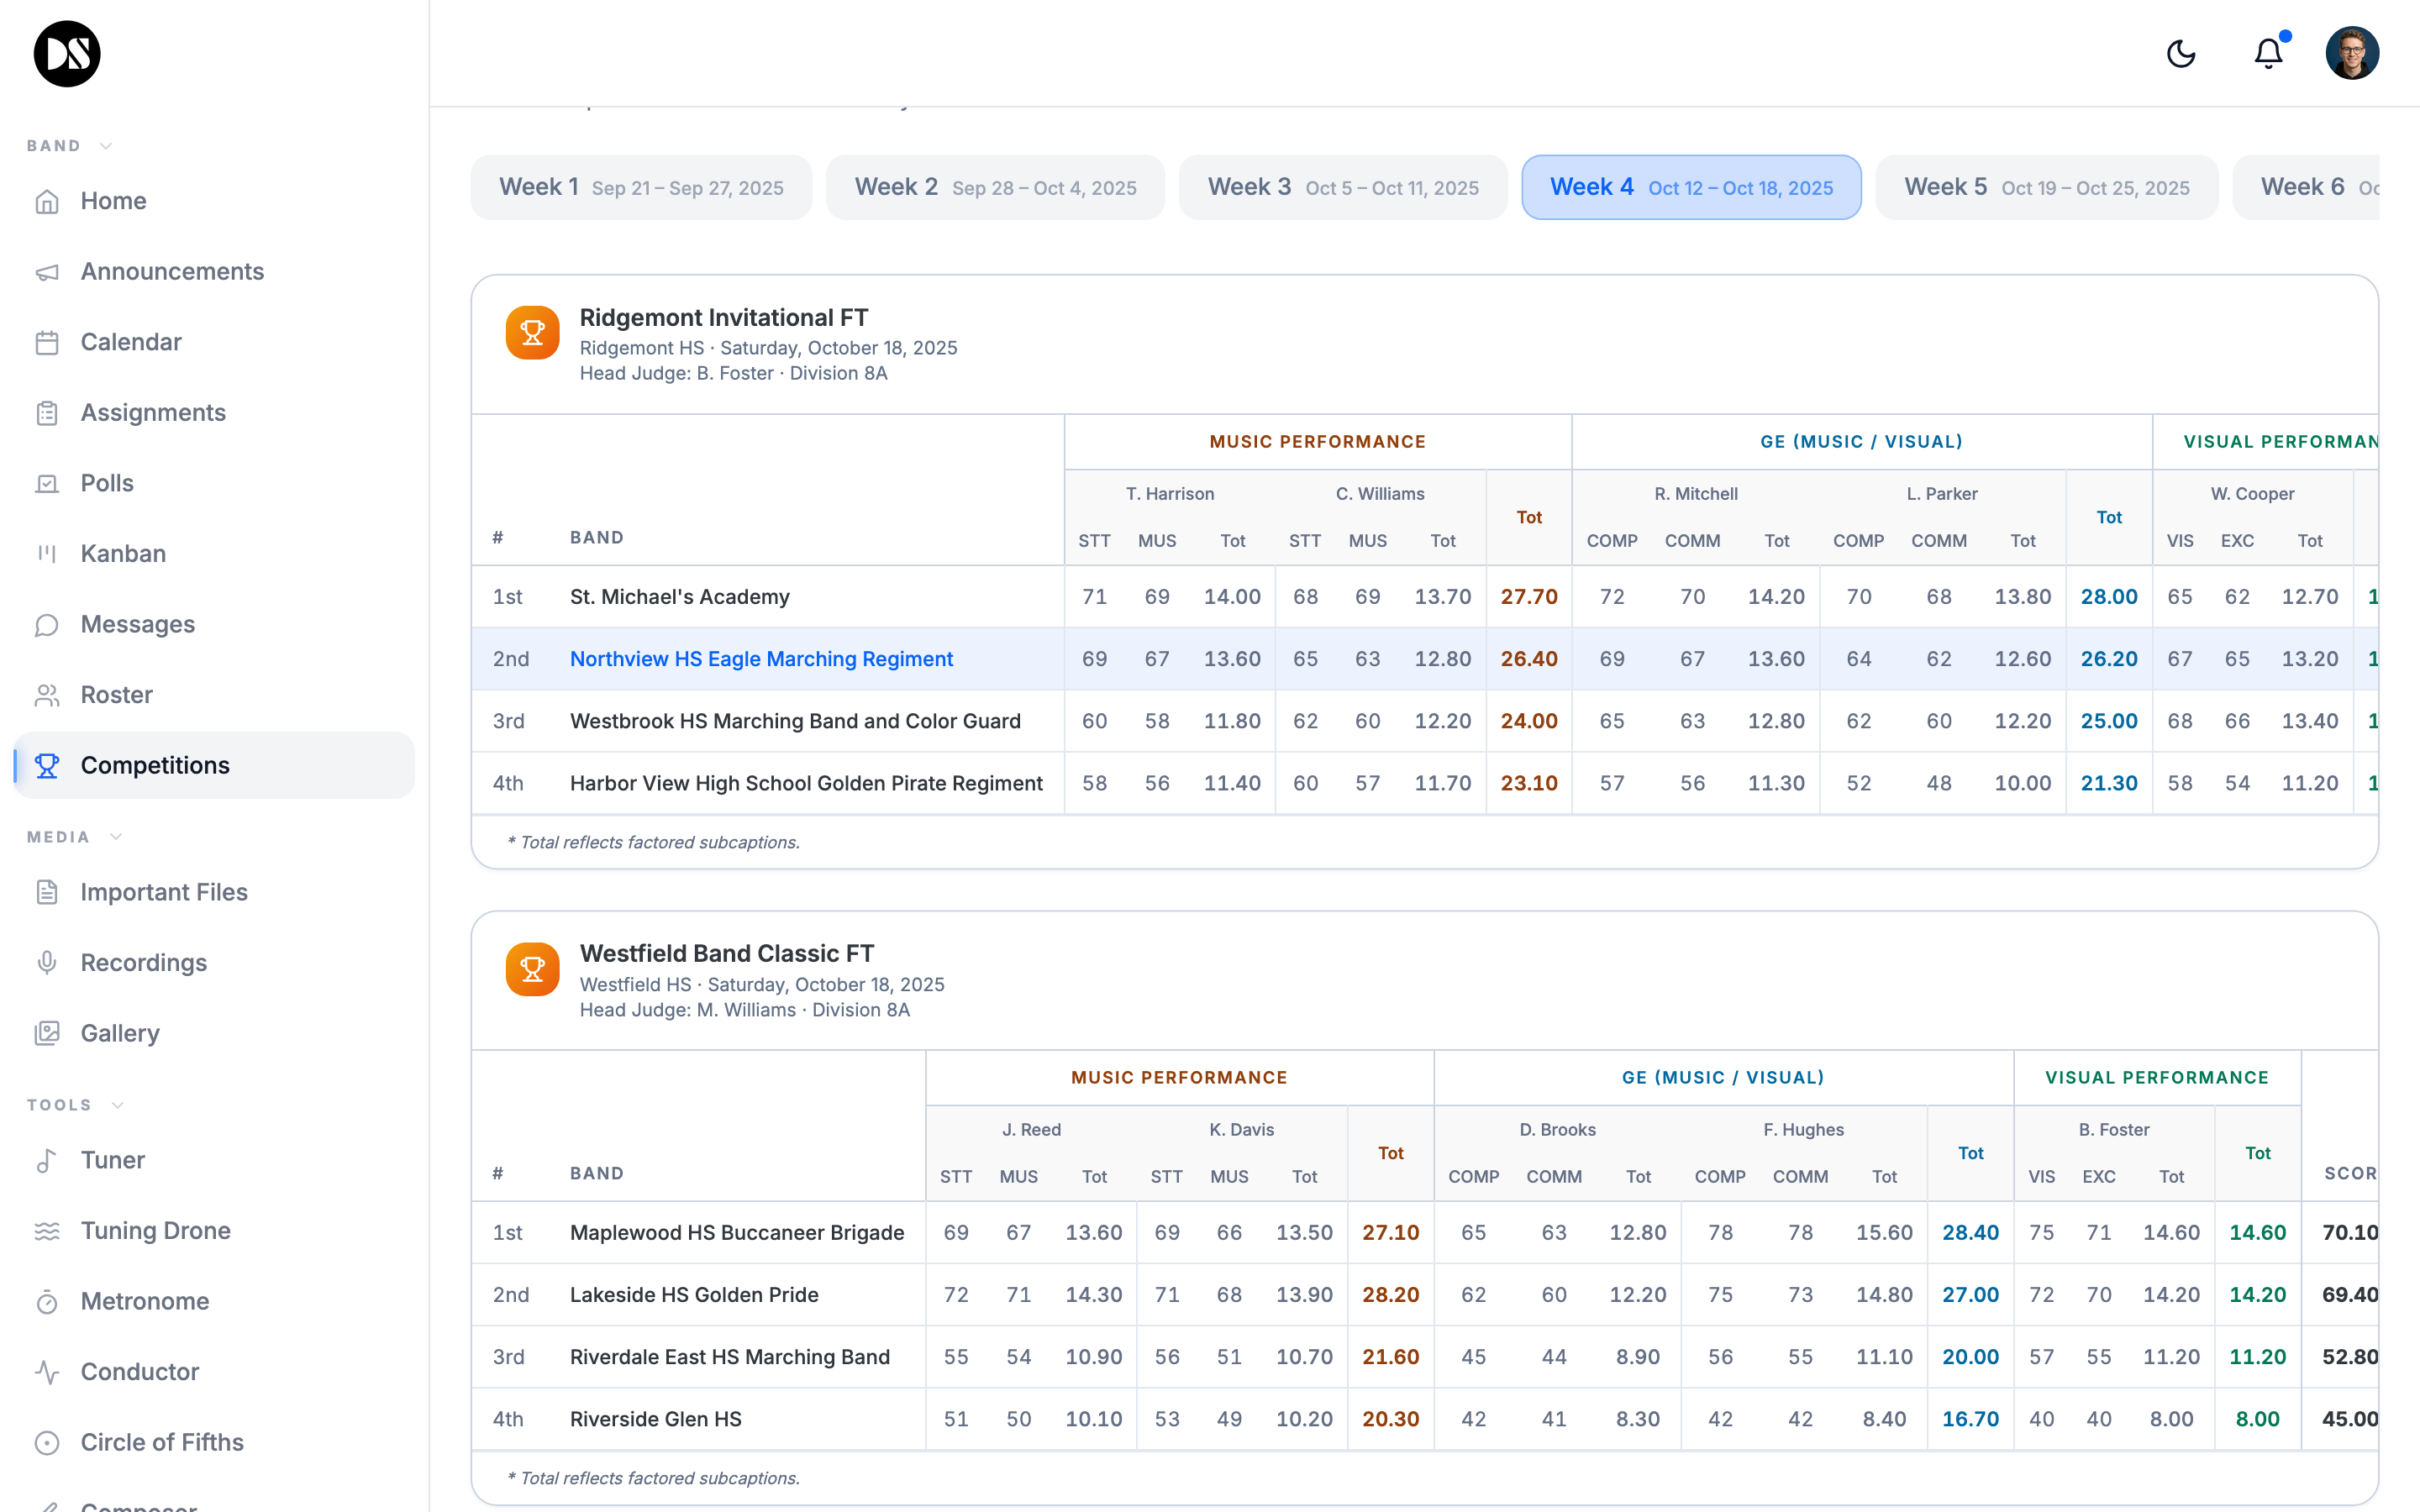This screenshot has width=2420, height=1512.
Task: Click the profile avatar
Action: pos(2352,53)
